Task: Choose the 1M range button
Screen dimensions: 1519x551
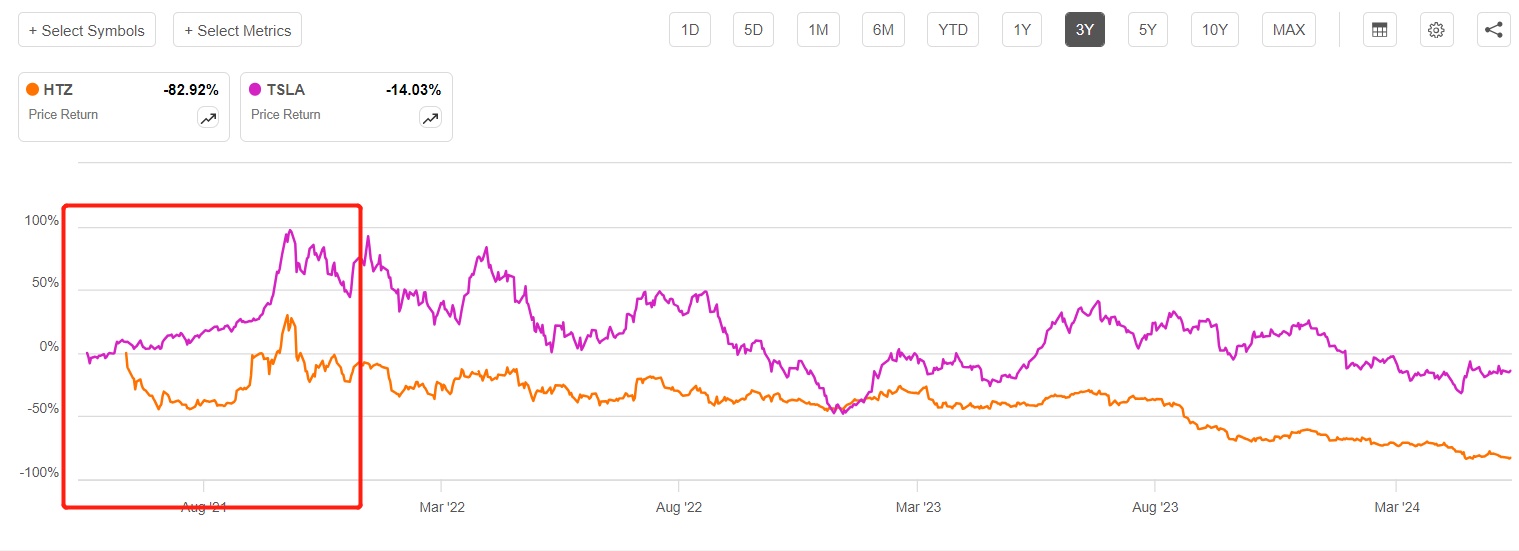Action: (818, 30)
